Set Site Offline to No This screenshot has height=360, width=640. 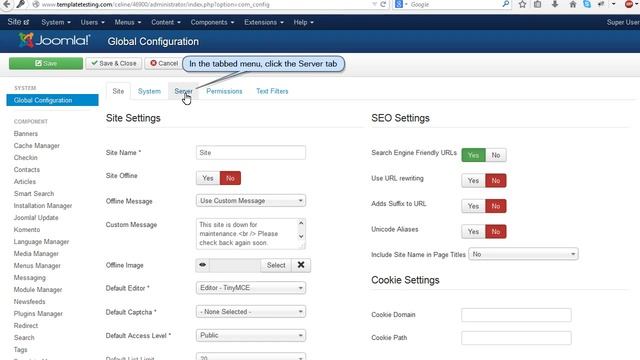(230, 178)
